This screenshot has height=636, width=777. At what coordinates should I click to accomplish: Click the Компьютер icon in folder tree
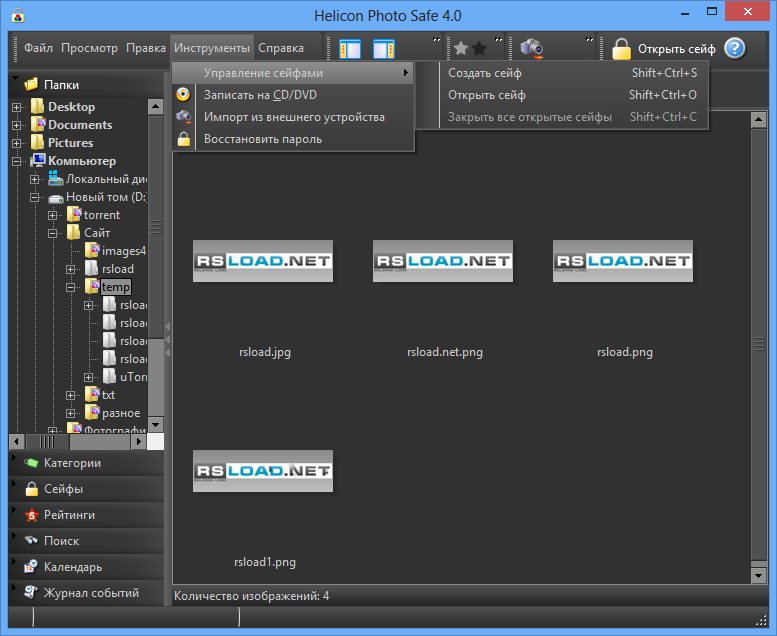pyautogui.click(x=38, y=161)
